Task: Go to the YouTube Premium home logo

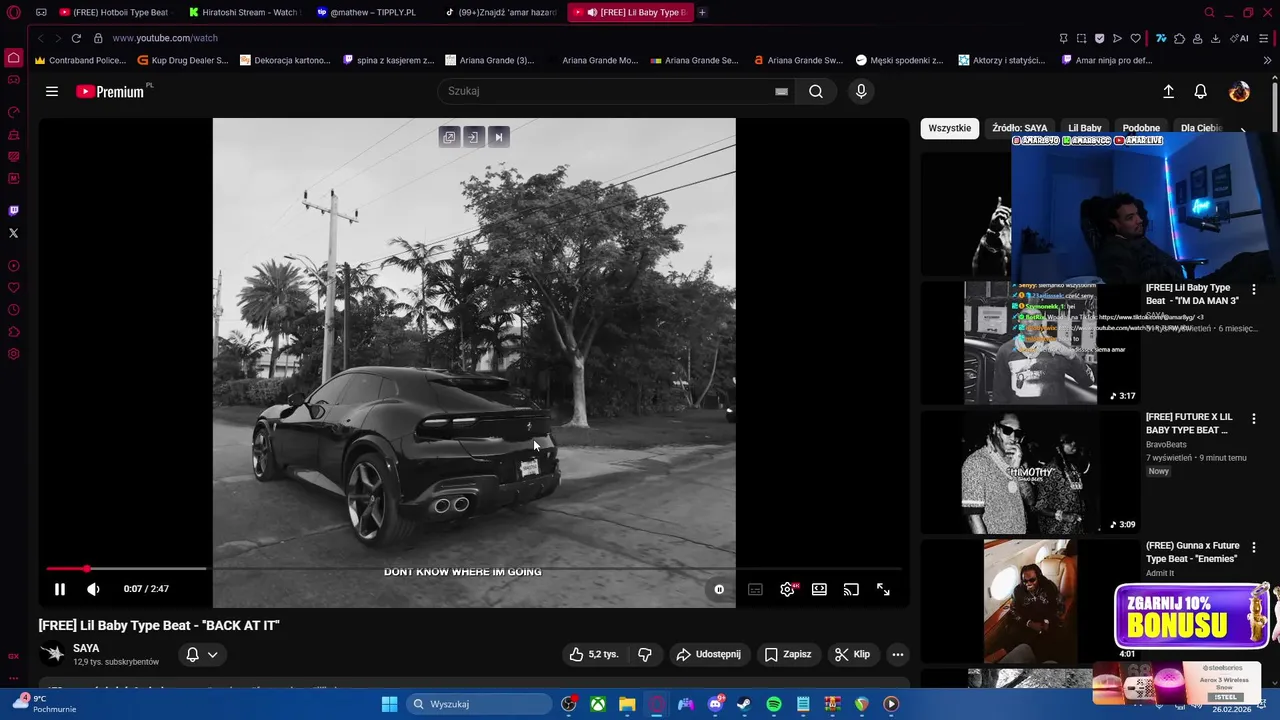Action: (111, 91)
